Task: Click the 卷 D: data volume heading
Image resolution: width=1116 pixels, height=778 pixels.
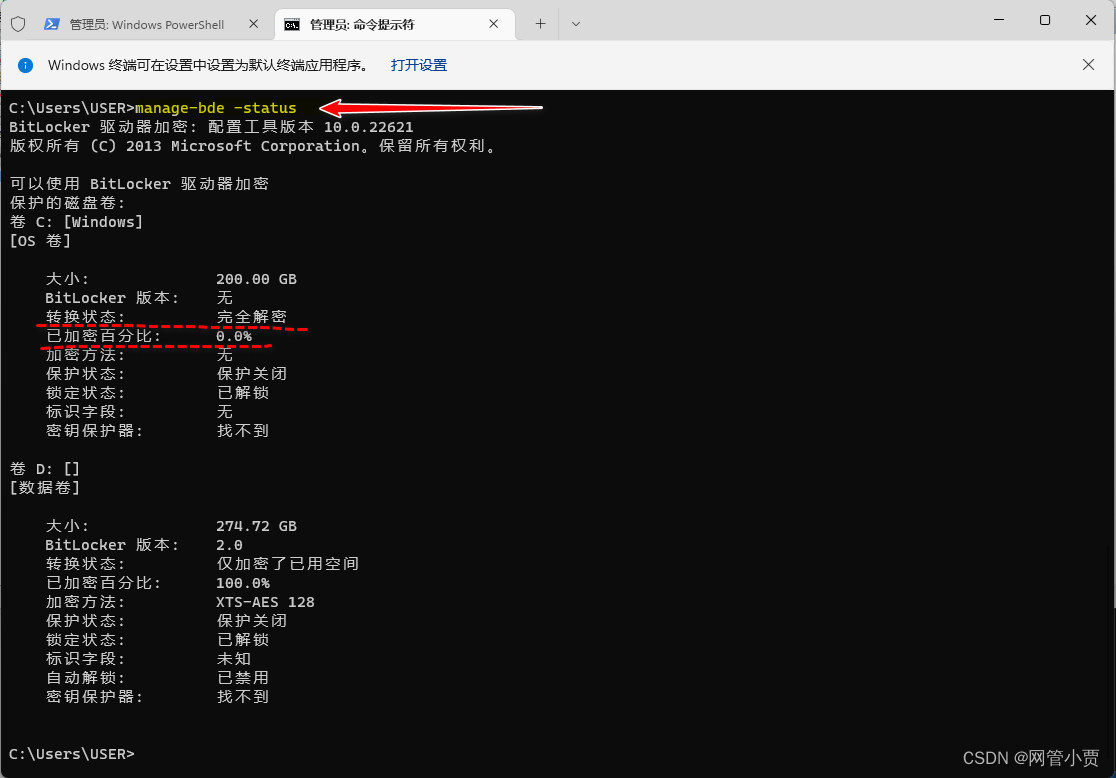Action: click(45, 468)
